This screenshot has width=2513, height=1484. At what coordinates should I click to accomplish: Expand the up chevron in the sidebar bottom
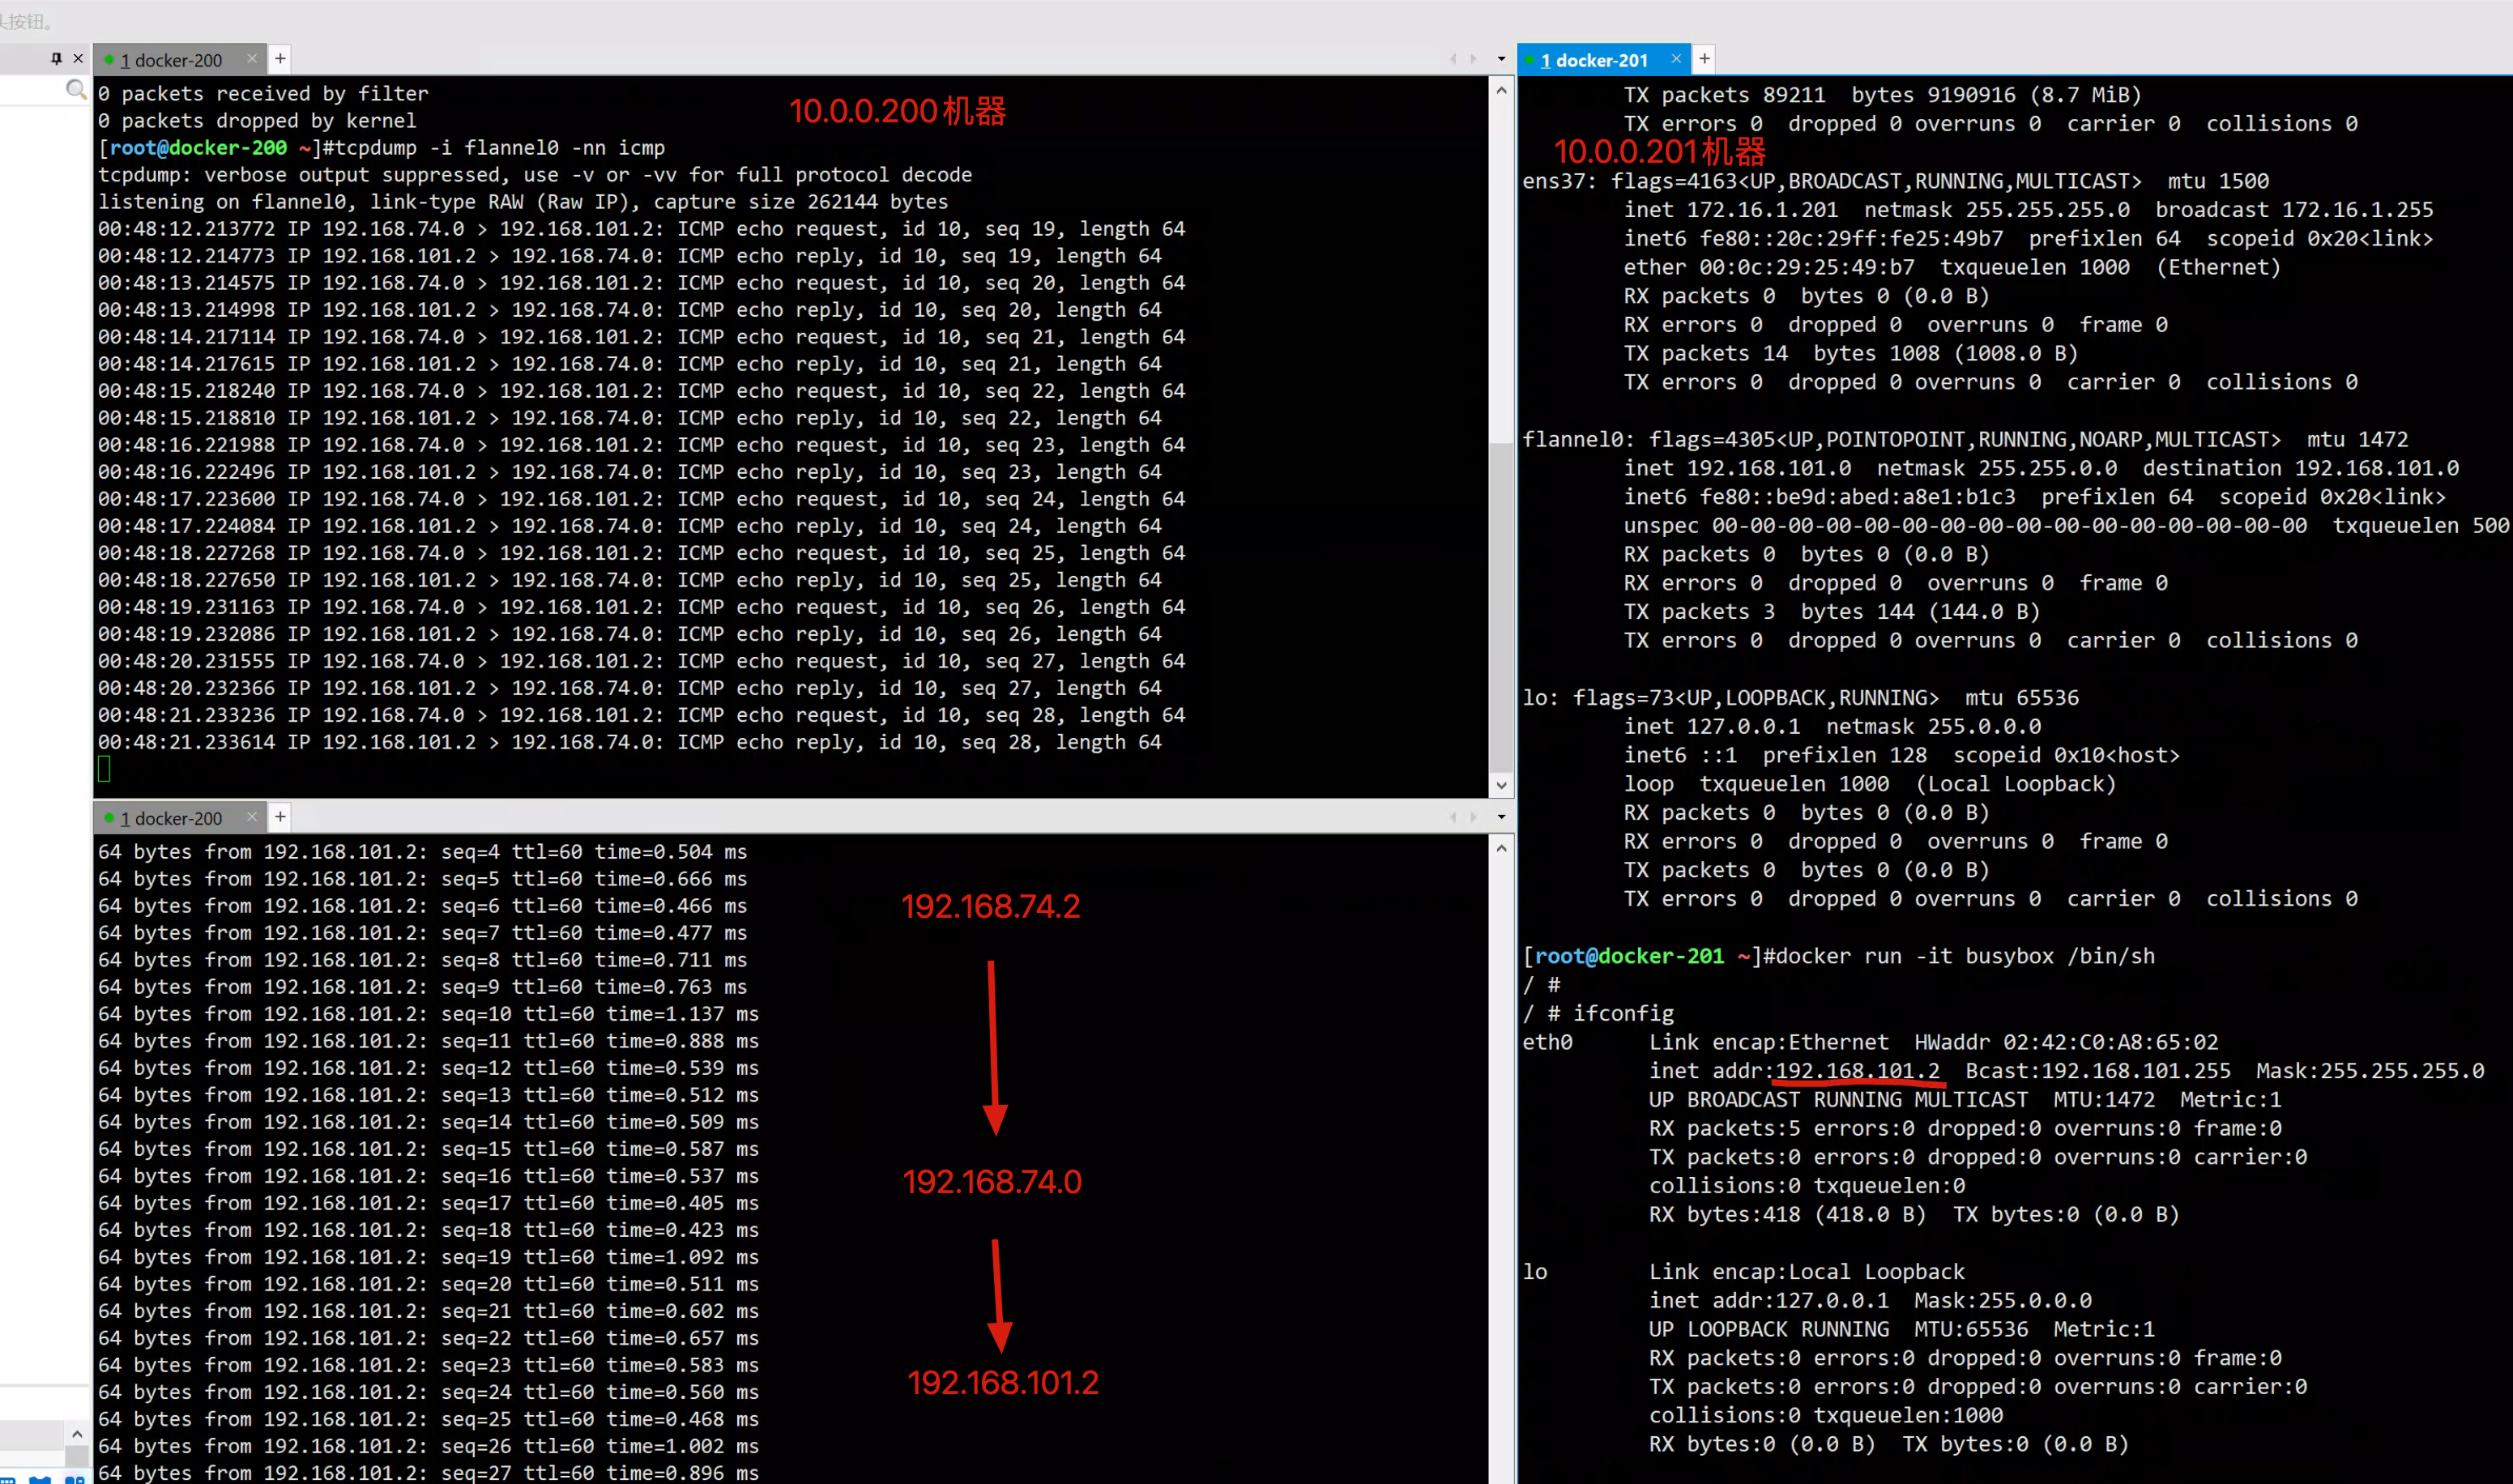(x=77, y=1433)
